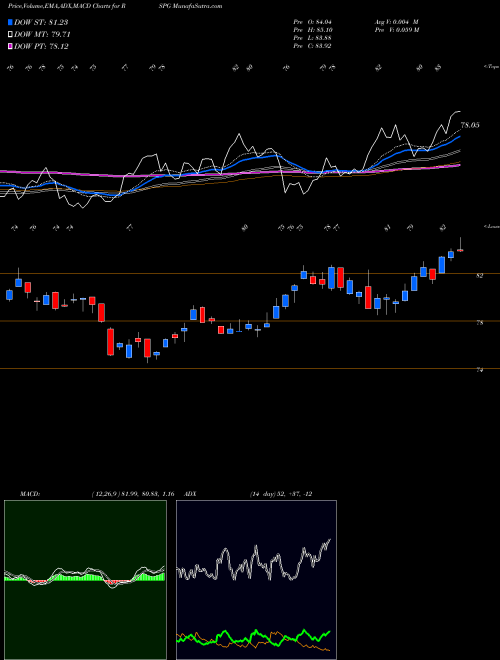Click the '<Lows' marker label

click(x=492, y=227)
